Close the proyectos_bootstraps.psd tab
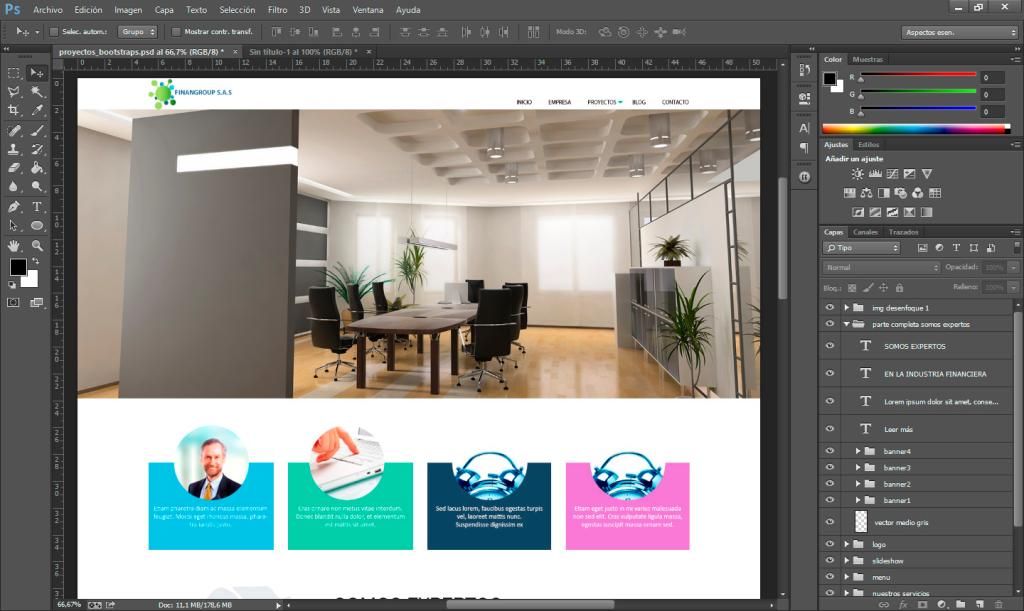The width and height of the screenshot is (1024, 611). [x=235, y=52]
